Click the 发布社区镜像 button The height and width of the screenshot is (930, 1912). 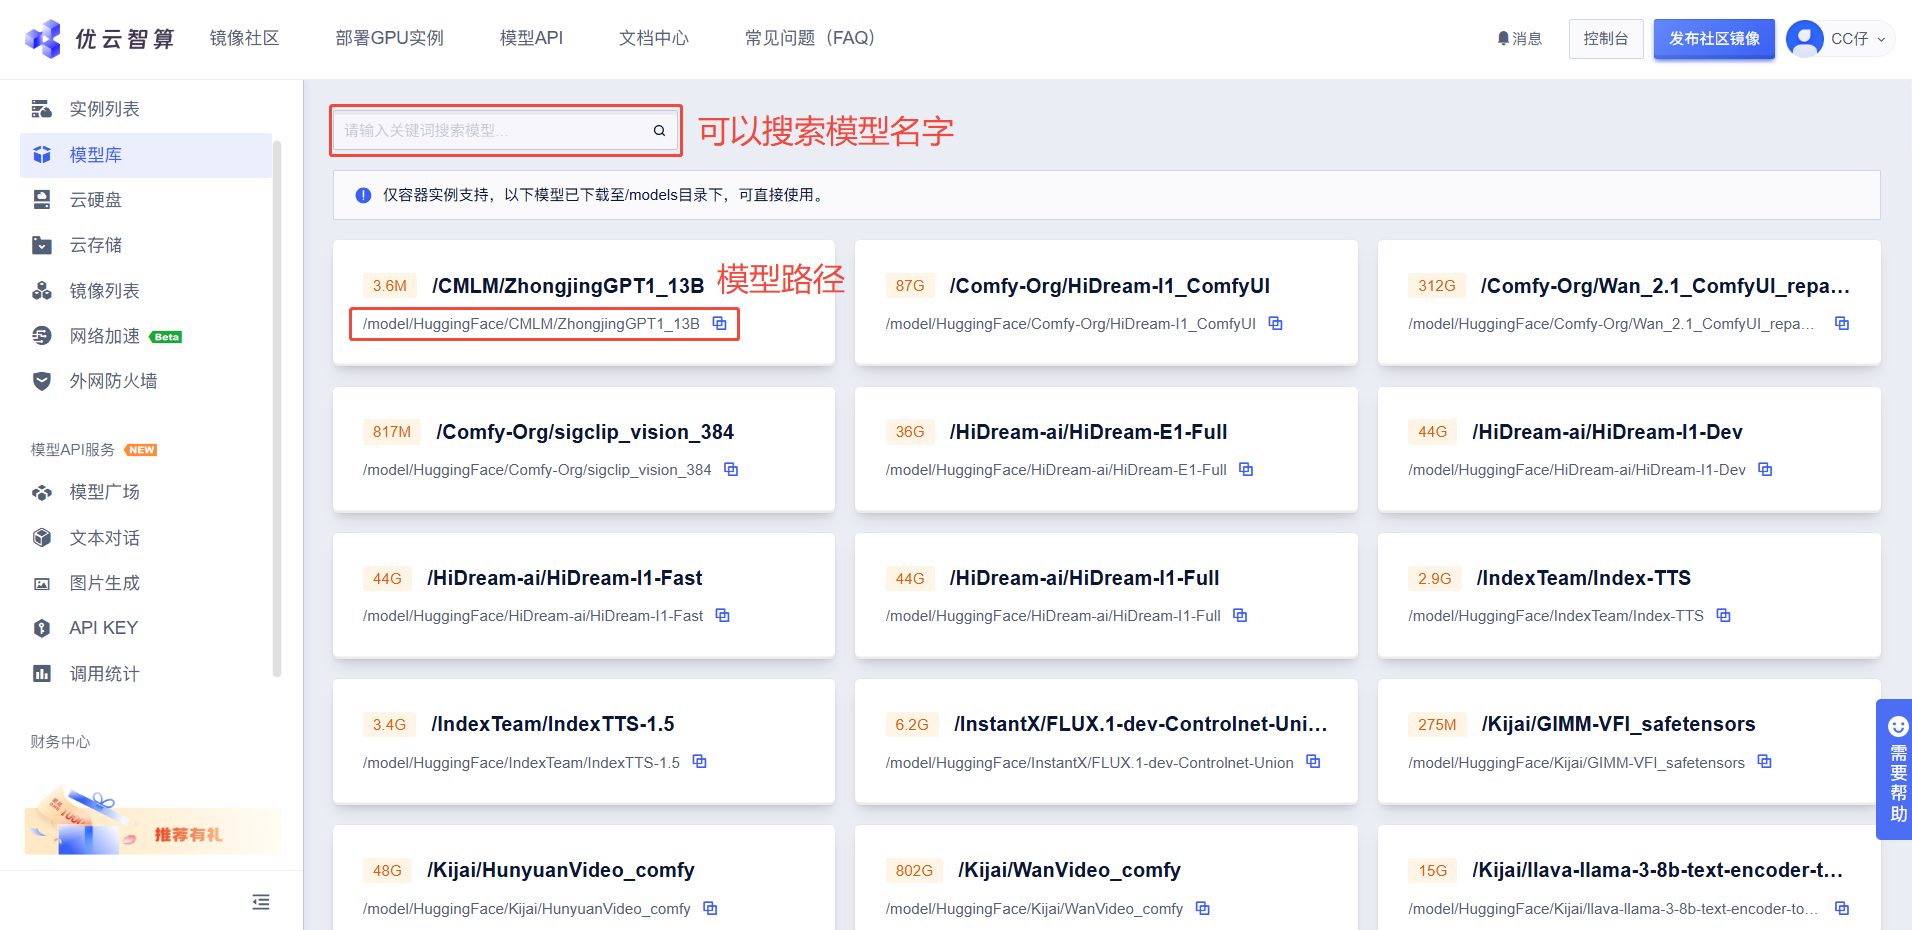pyautogui.click(x=1714, y=39)
